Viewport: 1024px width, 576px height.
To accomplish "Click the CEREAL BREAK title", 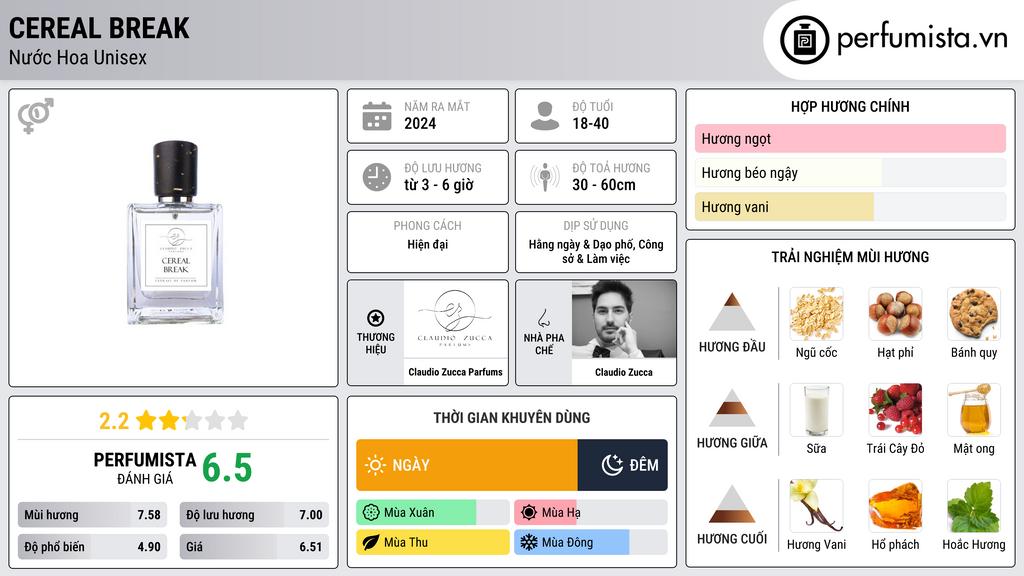I will [x=99, y=28].
